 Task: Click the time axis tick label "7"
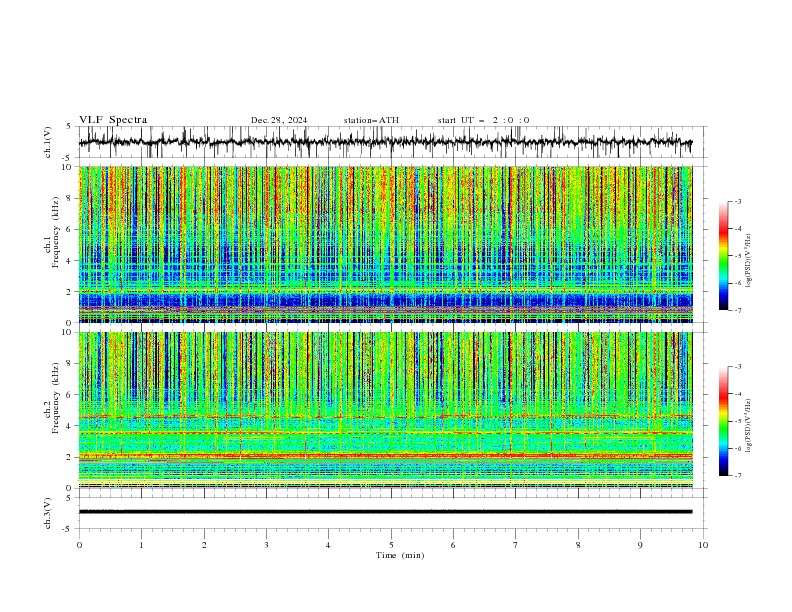516,545
